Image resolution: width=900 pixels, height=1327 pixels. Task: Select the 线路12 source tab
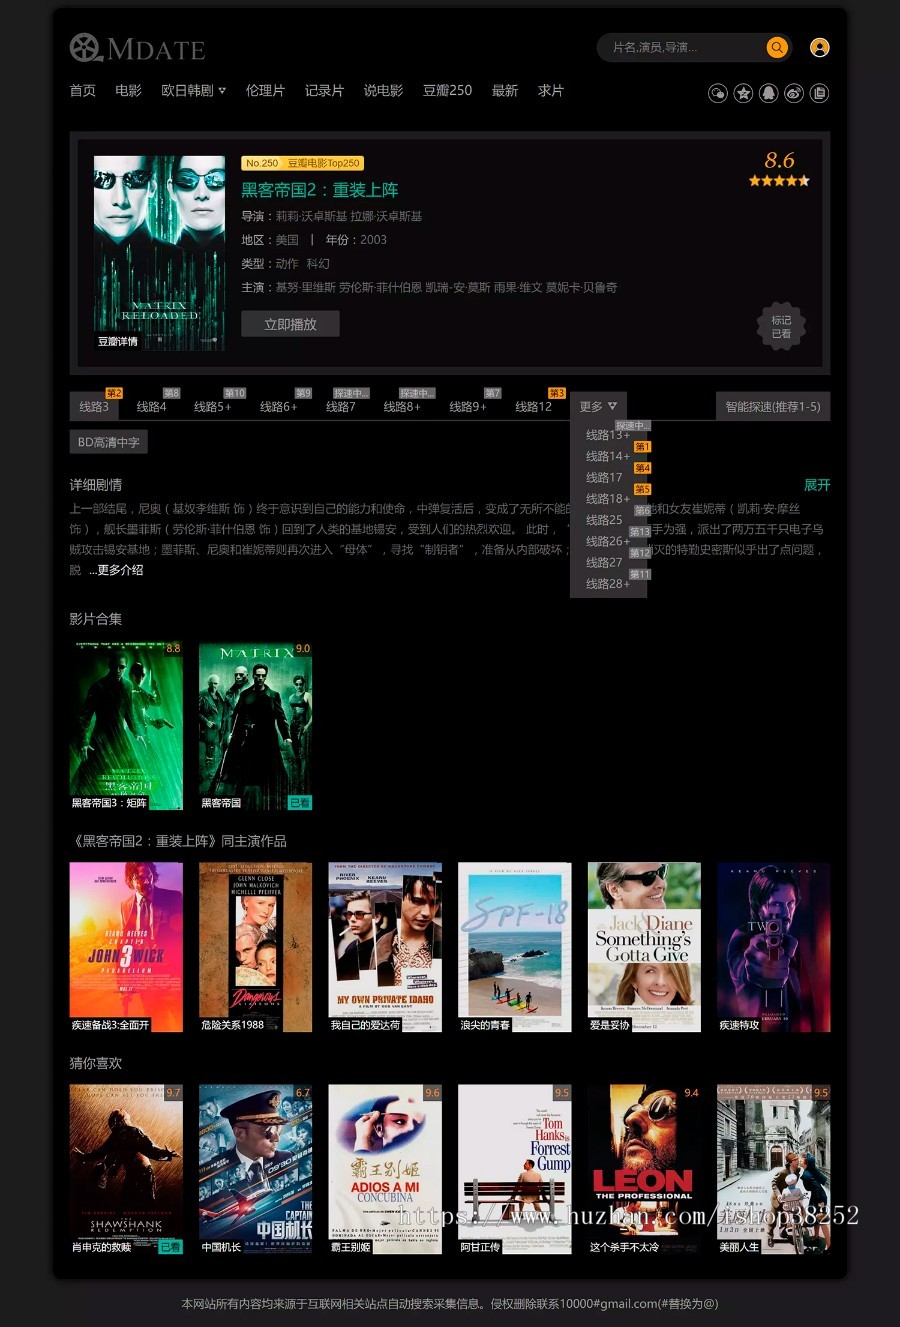(534, 406)
